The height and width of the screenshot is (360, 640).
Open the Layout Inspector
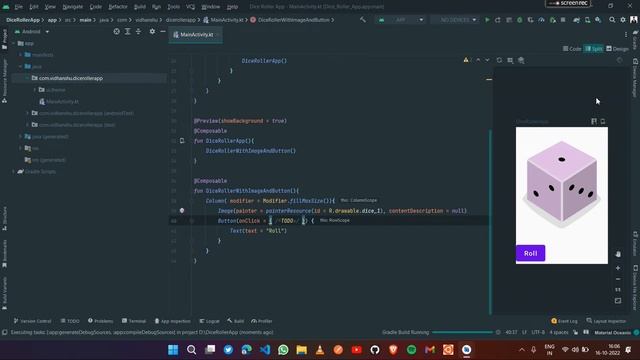pos(606,321)
